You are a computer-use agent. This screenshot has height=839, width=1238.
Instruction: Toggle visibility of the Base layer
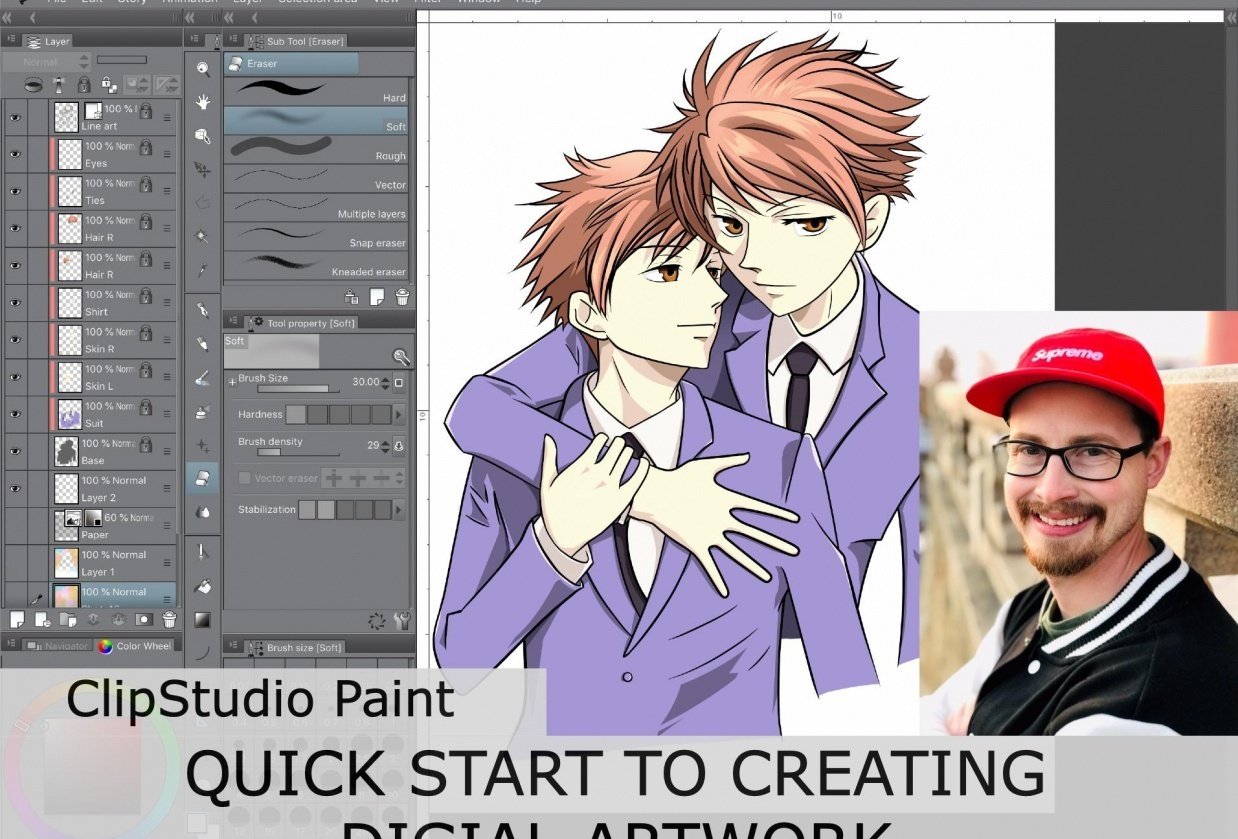[x=15, y=451]
